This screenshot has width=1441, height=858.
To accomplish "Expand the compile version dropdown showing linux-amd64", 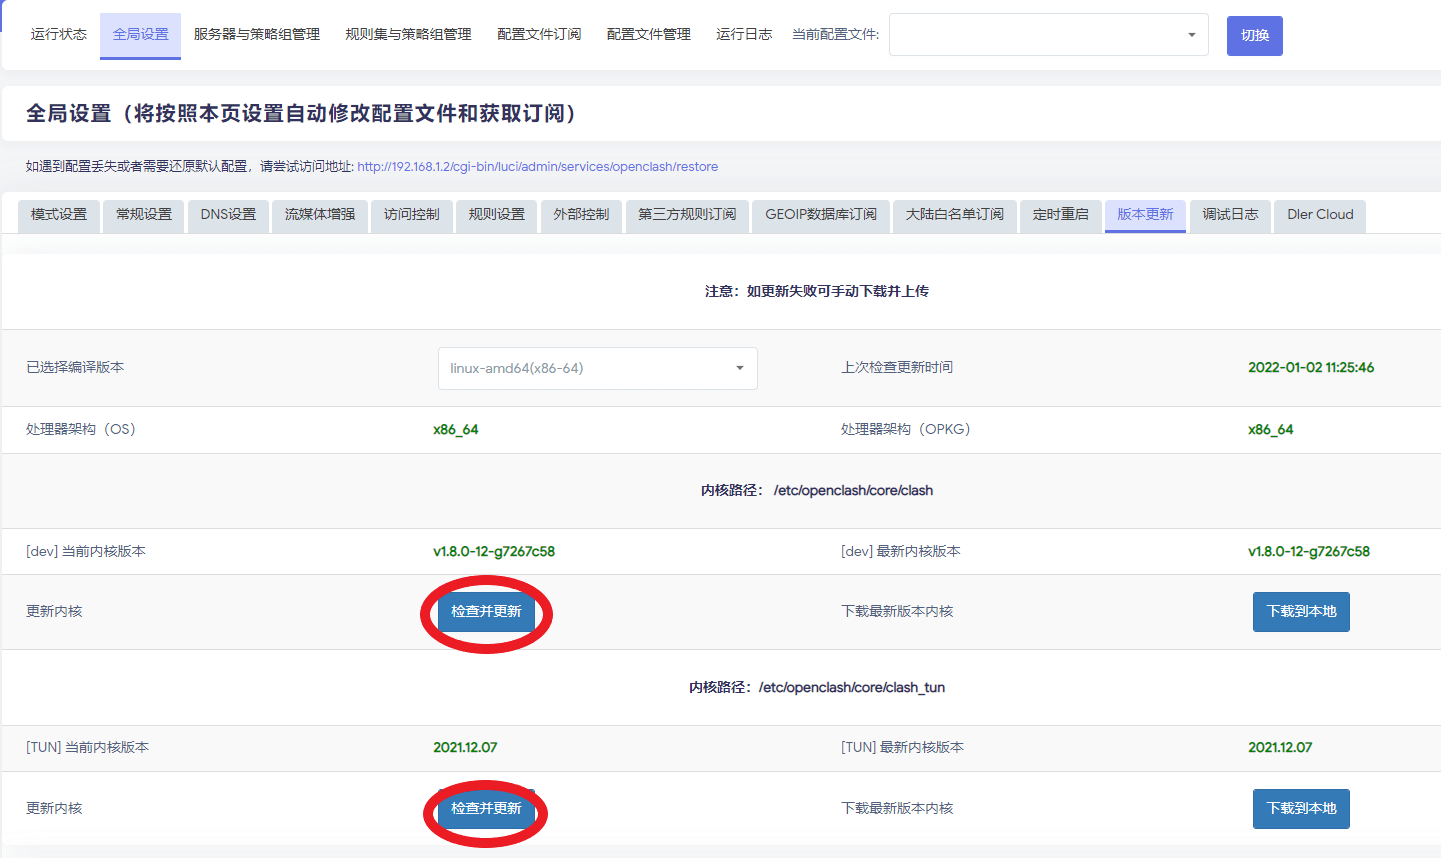I will [597, 368].
